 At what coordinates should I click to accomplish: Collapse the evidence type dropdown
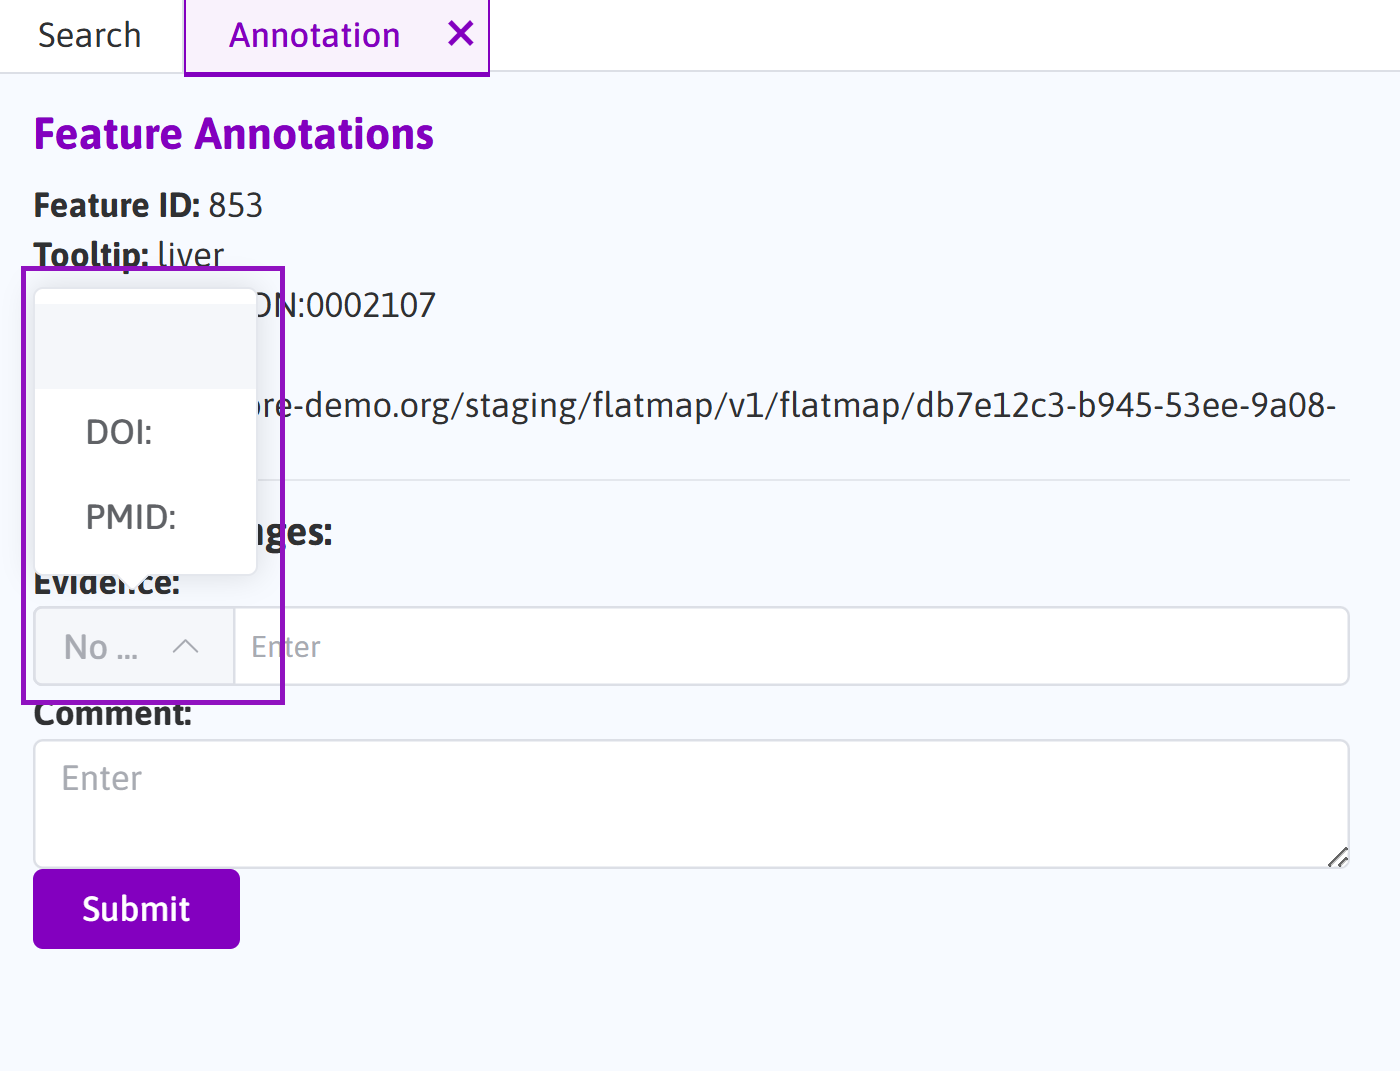coord(134,647)
